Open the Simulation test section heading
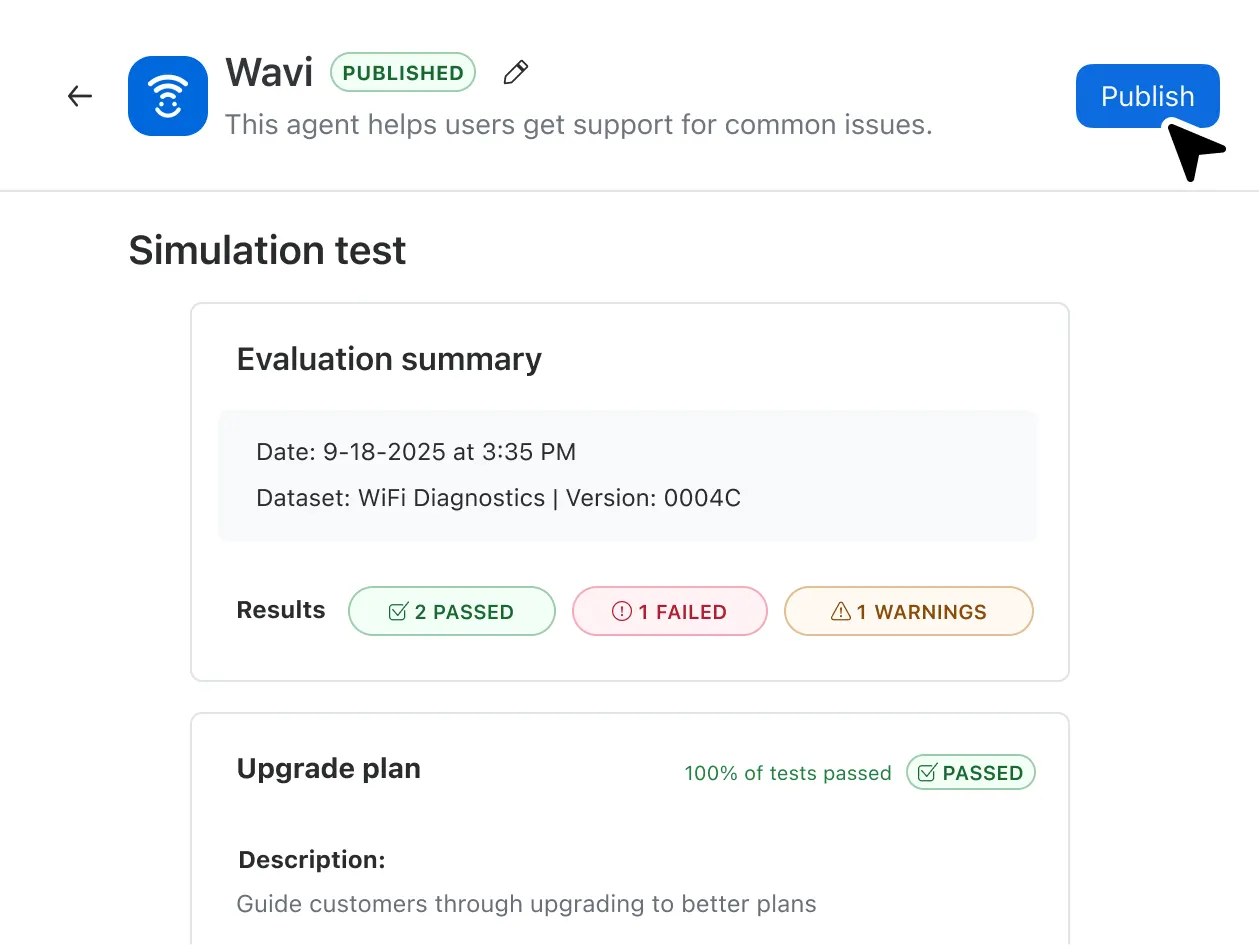Screen dimensions: 1259x945 pos(267,250)
